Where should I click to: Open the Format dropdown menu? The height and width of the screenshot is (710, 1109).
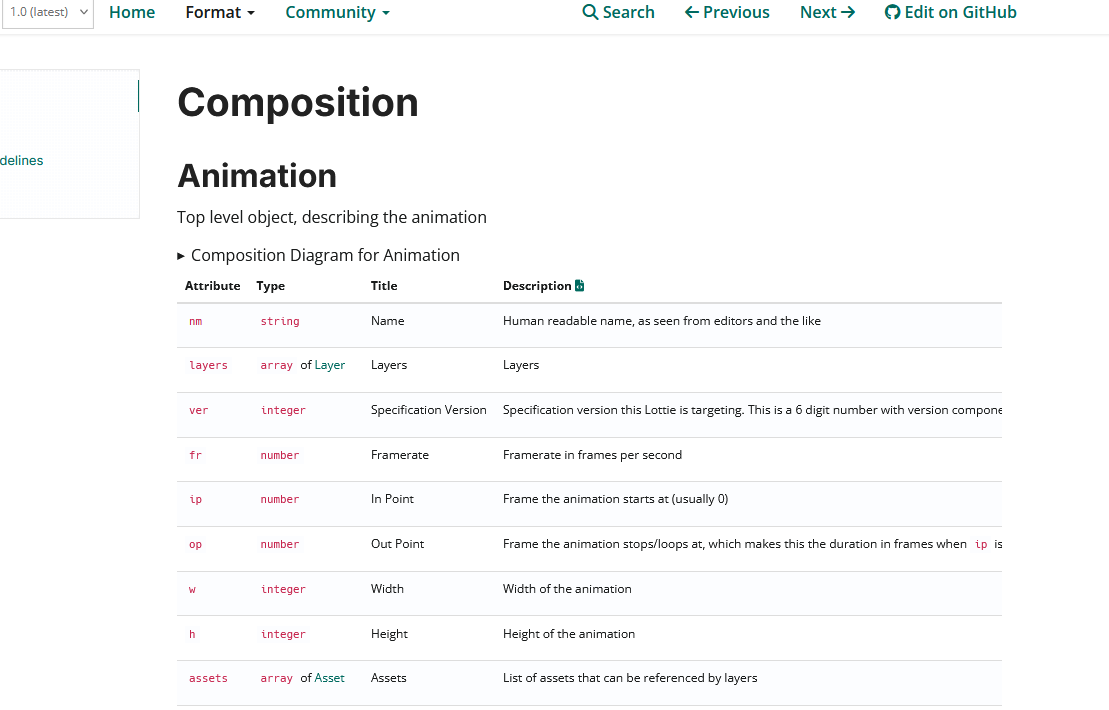point(220,13)
